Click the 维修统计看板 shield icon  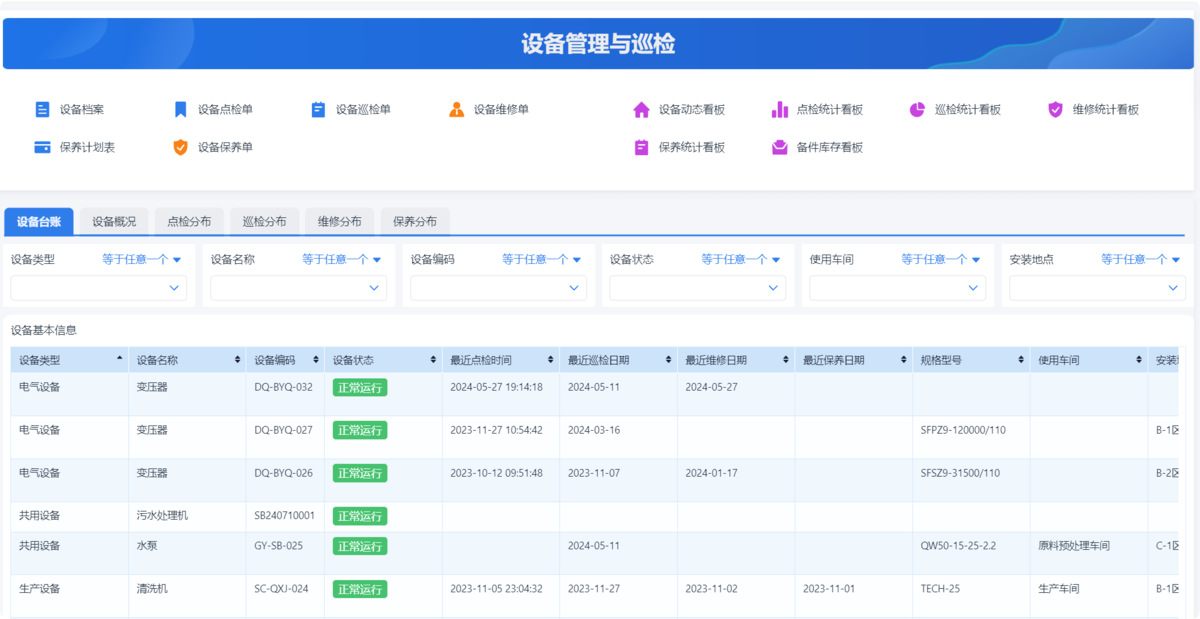point(1055,110)
